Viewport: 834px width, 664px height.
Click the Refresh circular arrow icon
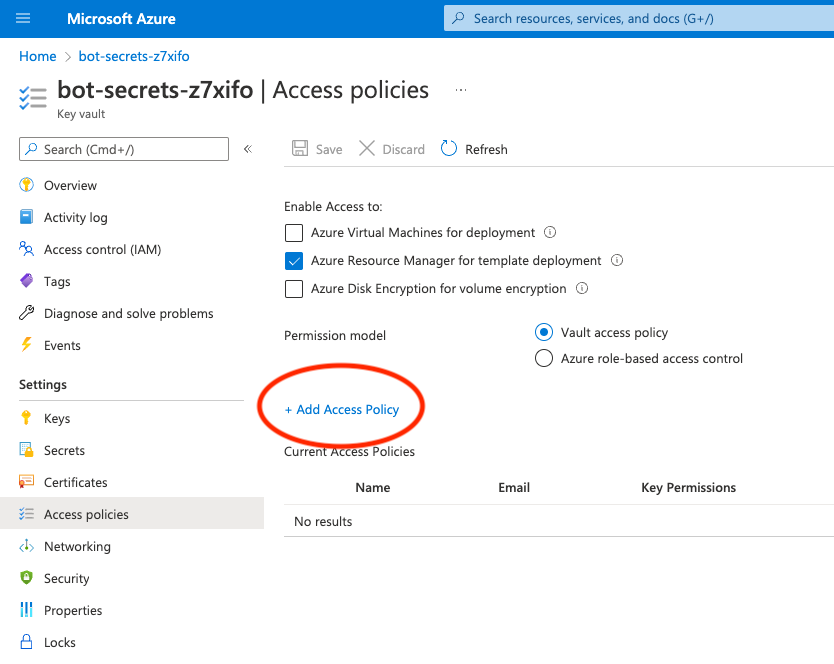point(449,148)
